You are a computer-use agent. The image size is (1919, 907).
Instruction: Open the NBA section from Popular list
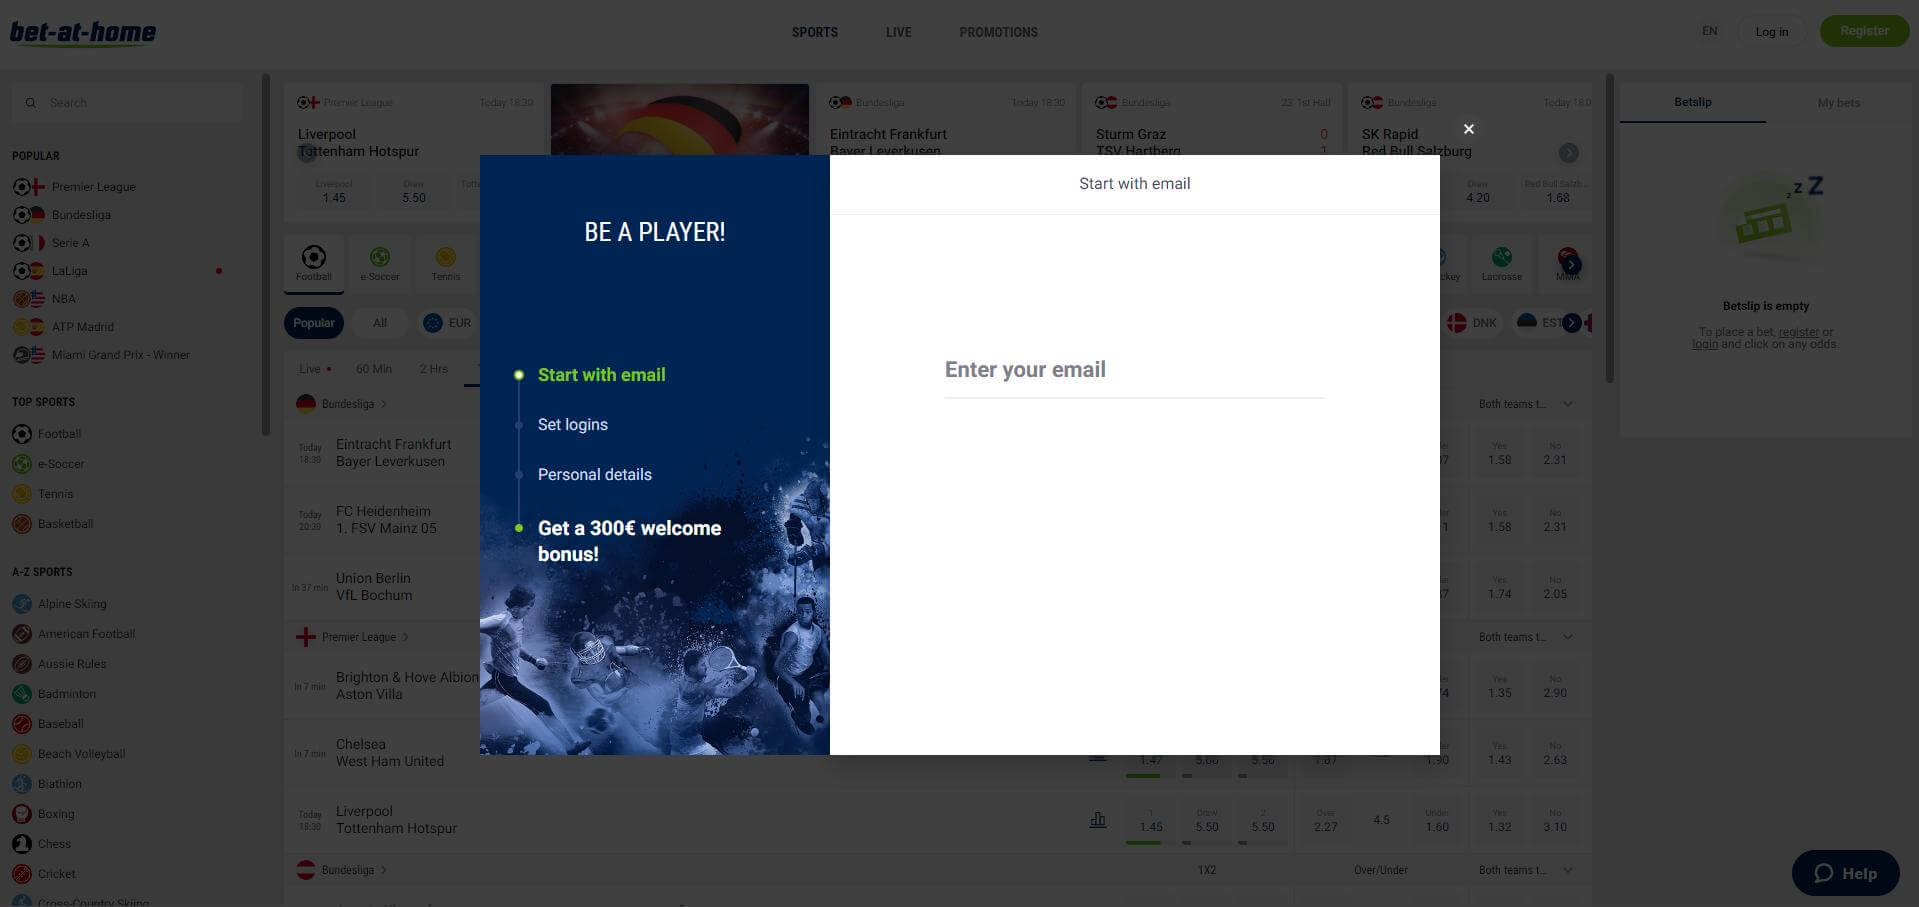pos(63,298)
